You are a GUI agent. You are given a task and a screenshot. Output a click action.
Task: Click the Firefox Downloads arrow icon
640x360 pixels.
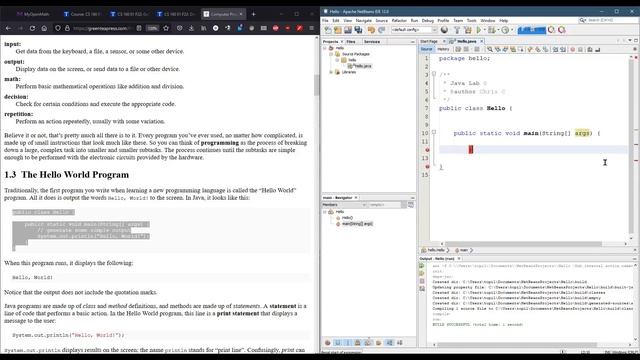pos(191,28)
